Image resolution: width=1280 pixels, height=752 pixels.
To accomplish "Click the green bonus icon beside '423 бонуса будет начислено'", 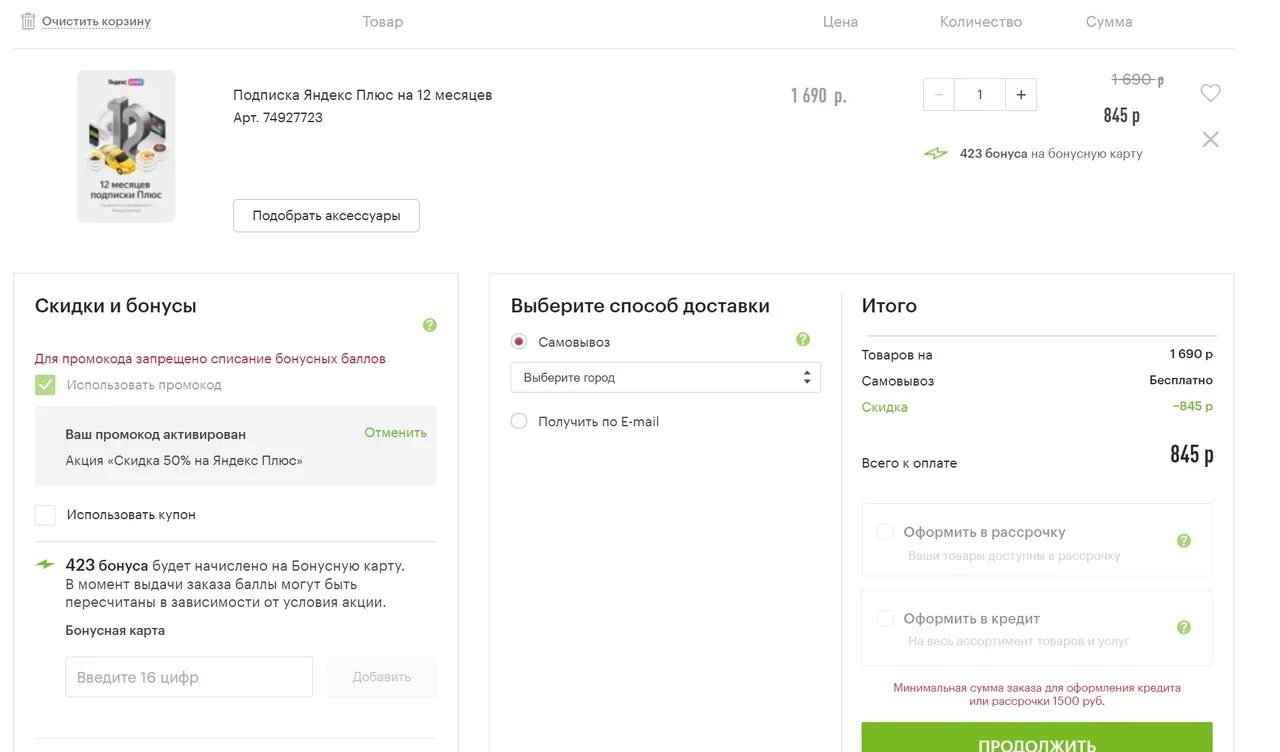I will [x=46, y=565].
